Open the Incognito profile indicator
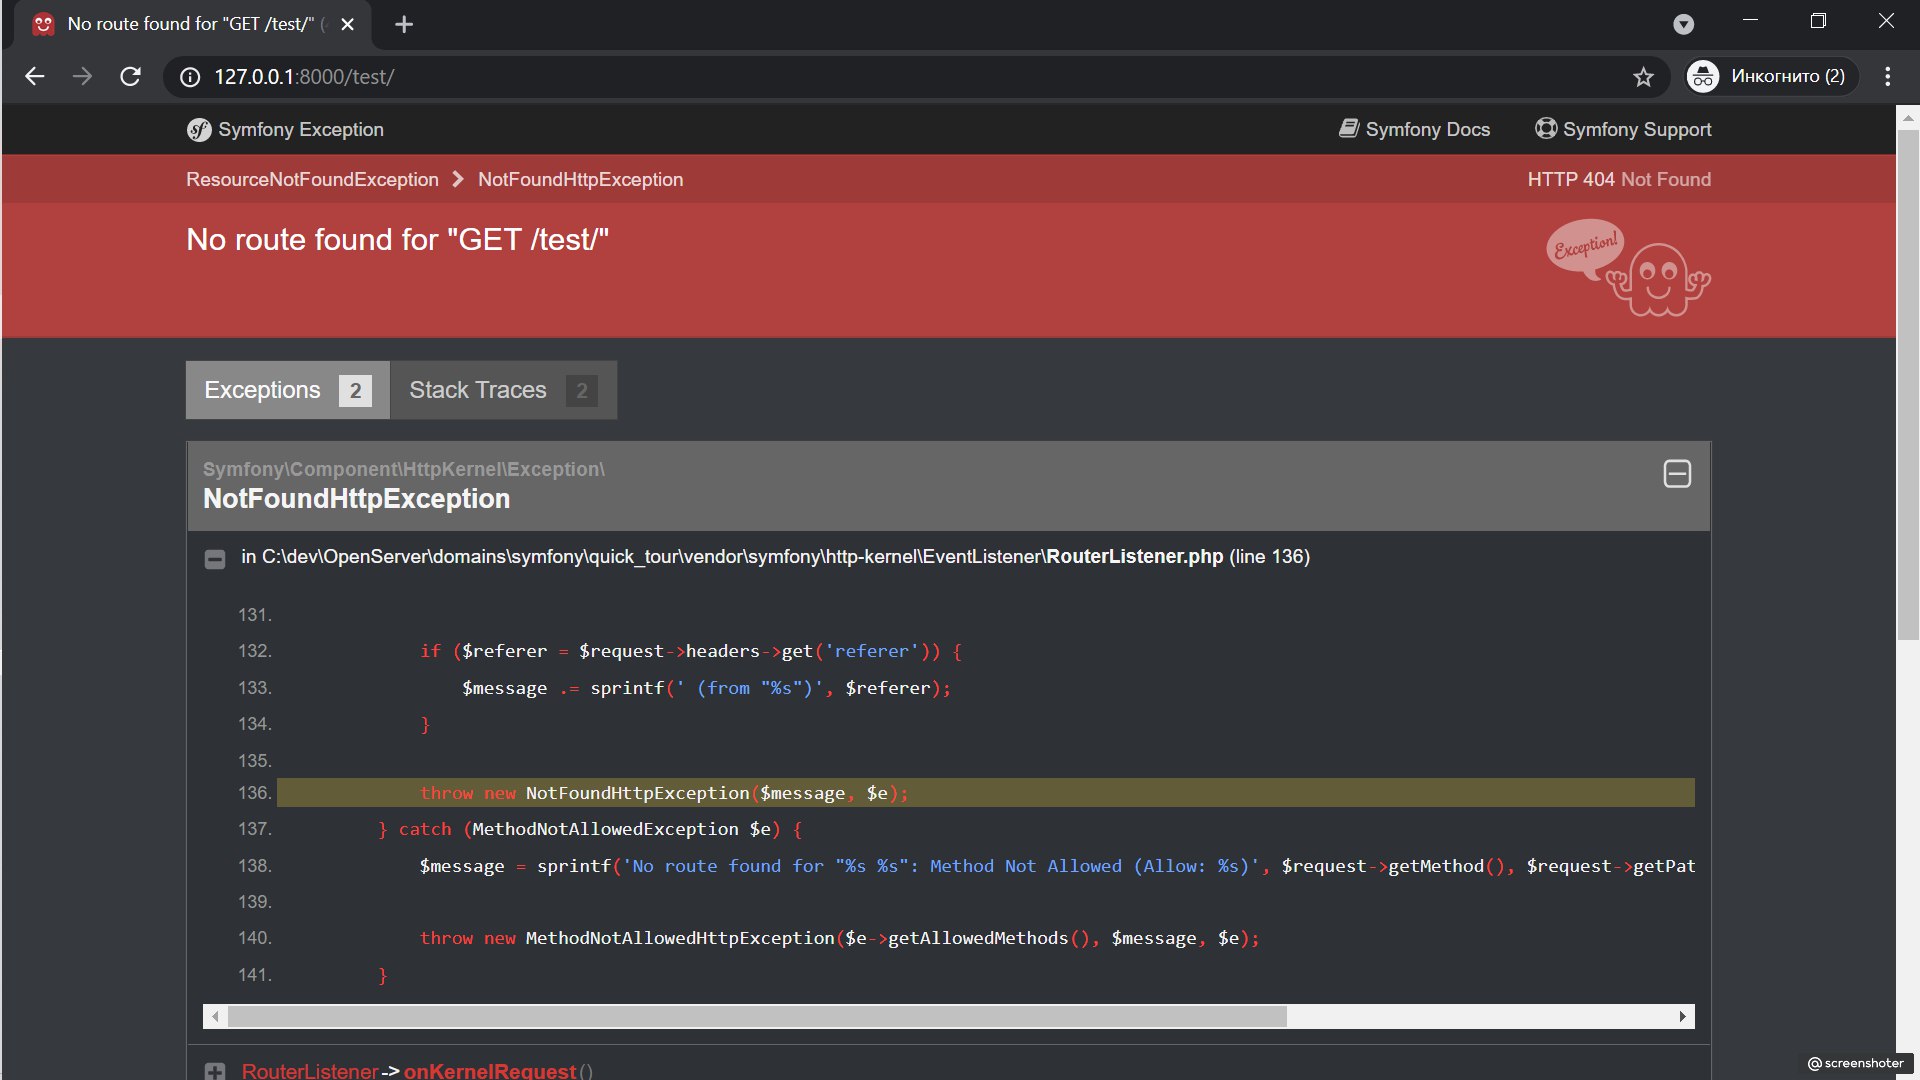Image resolution: width=1920 pixels, height=1080 pixels. pos(1767,77)
